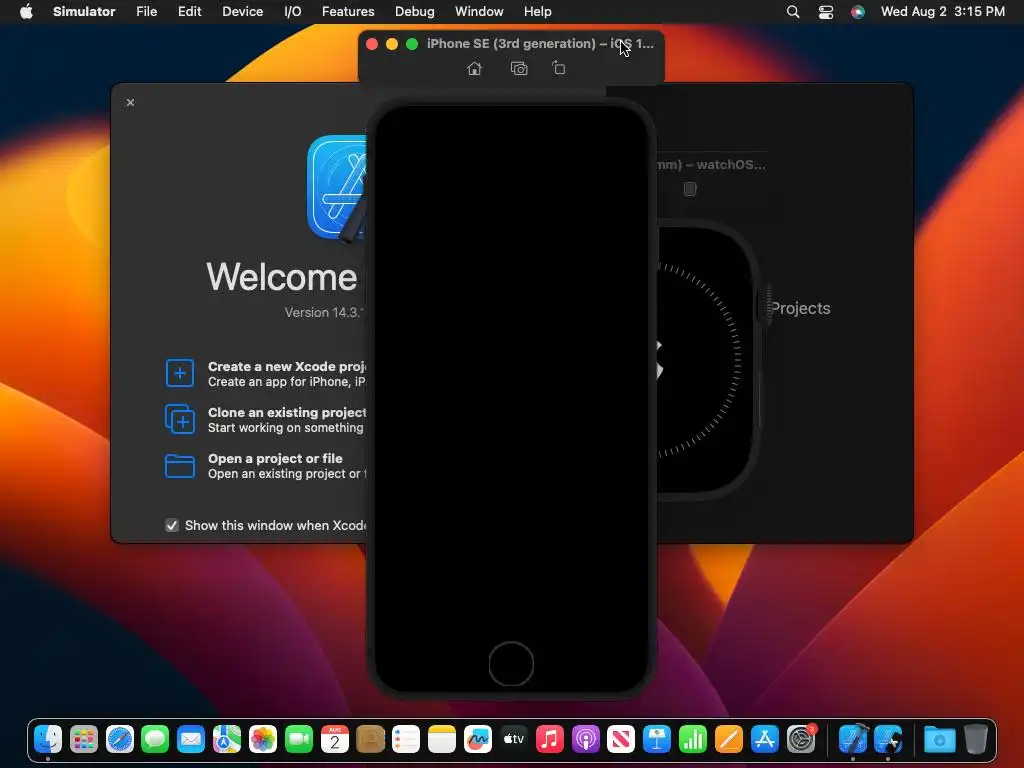This screenshot has width=1024, height=768.
Task: Tap the iPhone SE physical home button
Action: click(x=511, y=664)
